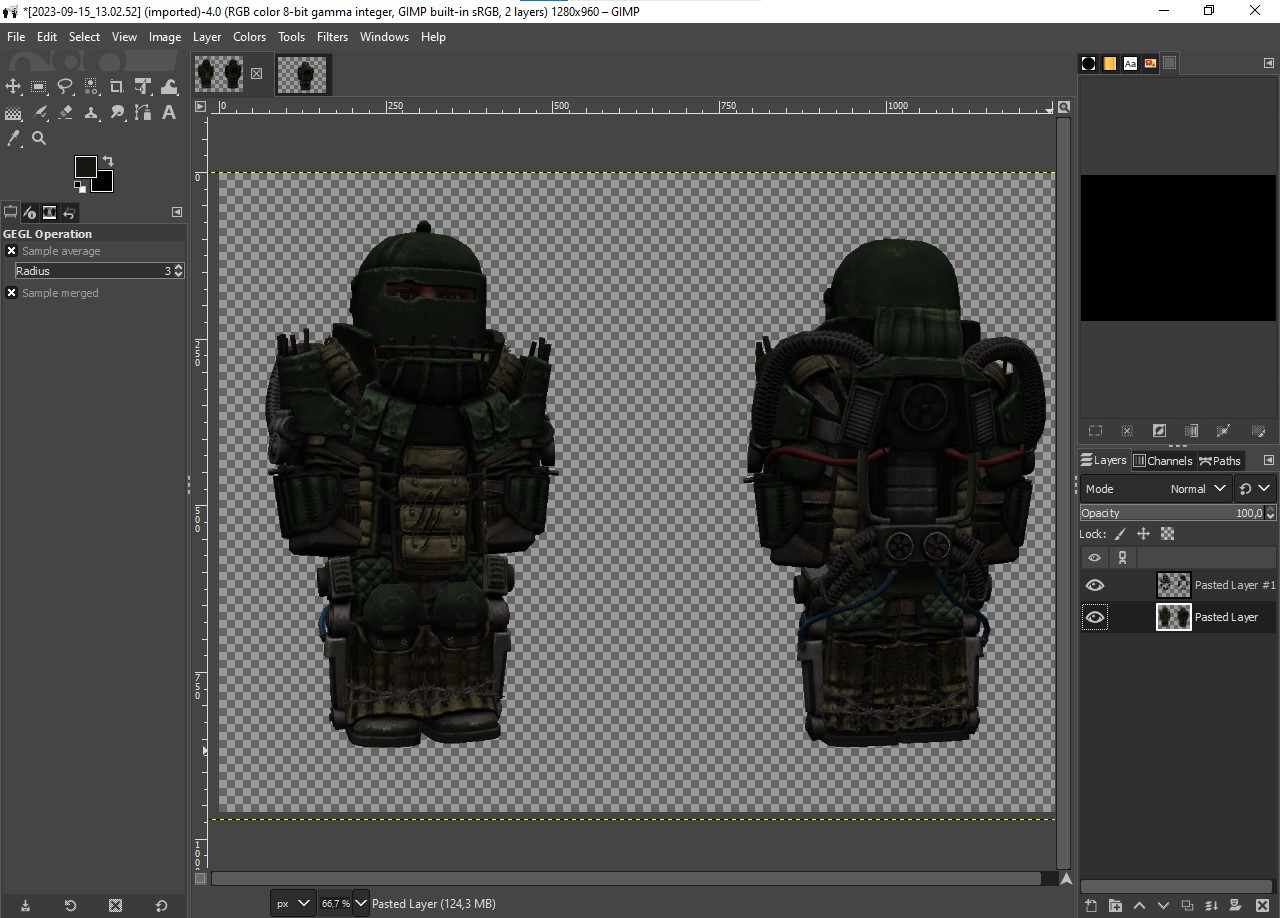Select the Smudge tool
1280x918 pixels.
[117, 113]
